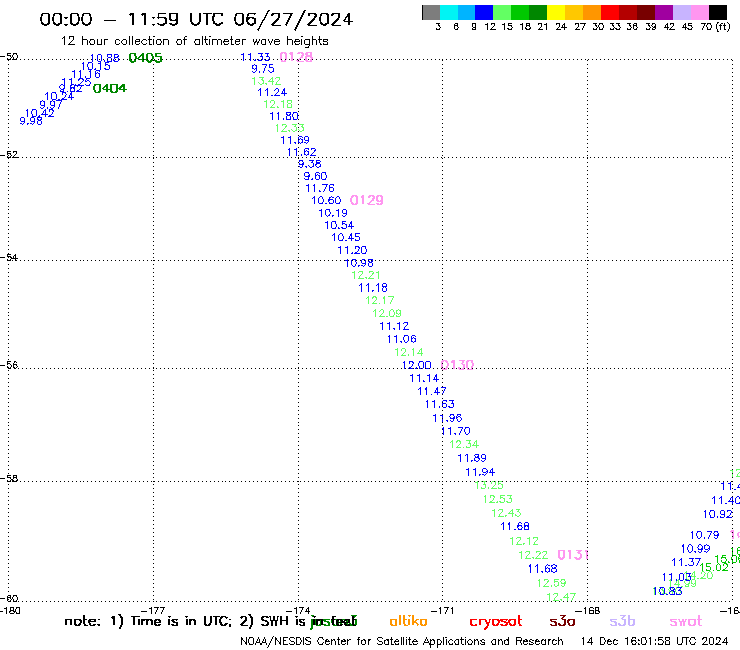Click the wave height value 11.24
This screenshot has width=740, height=650.
click(272, 93)
